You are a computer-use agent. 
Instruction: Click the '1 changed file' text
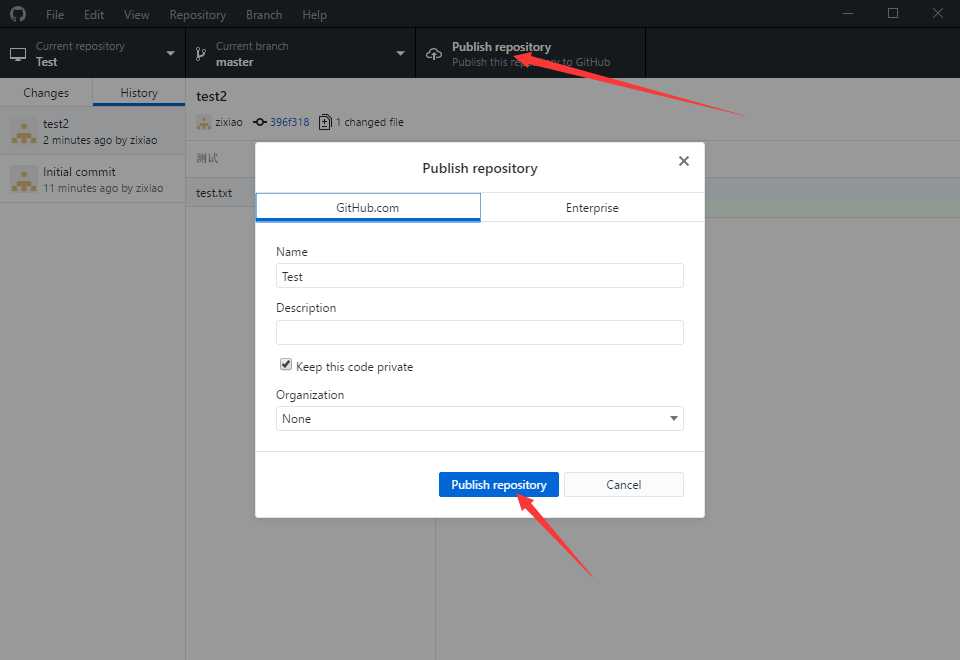coord(370,122)
